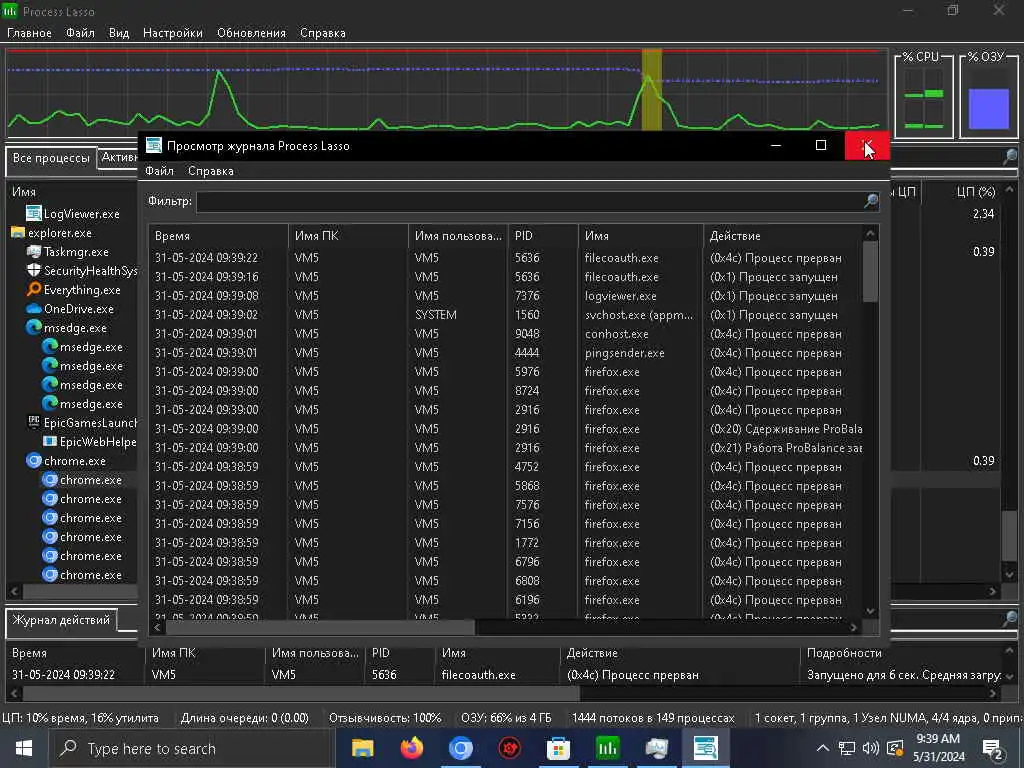
Task: Click the actions log search magnifier icon
Action: 1010,618
